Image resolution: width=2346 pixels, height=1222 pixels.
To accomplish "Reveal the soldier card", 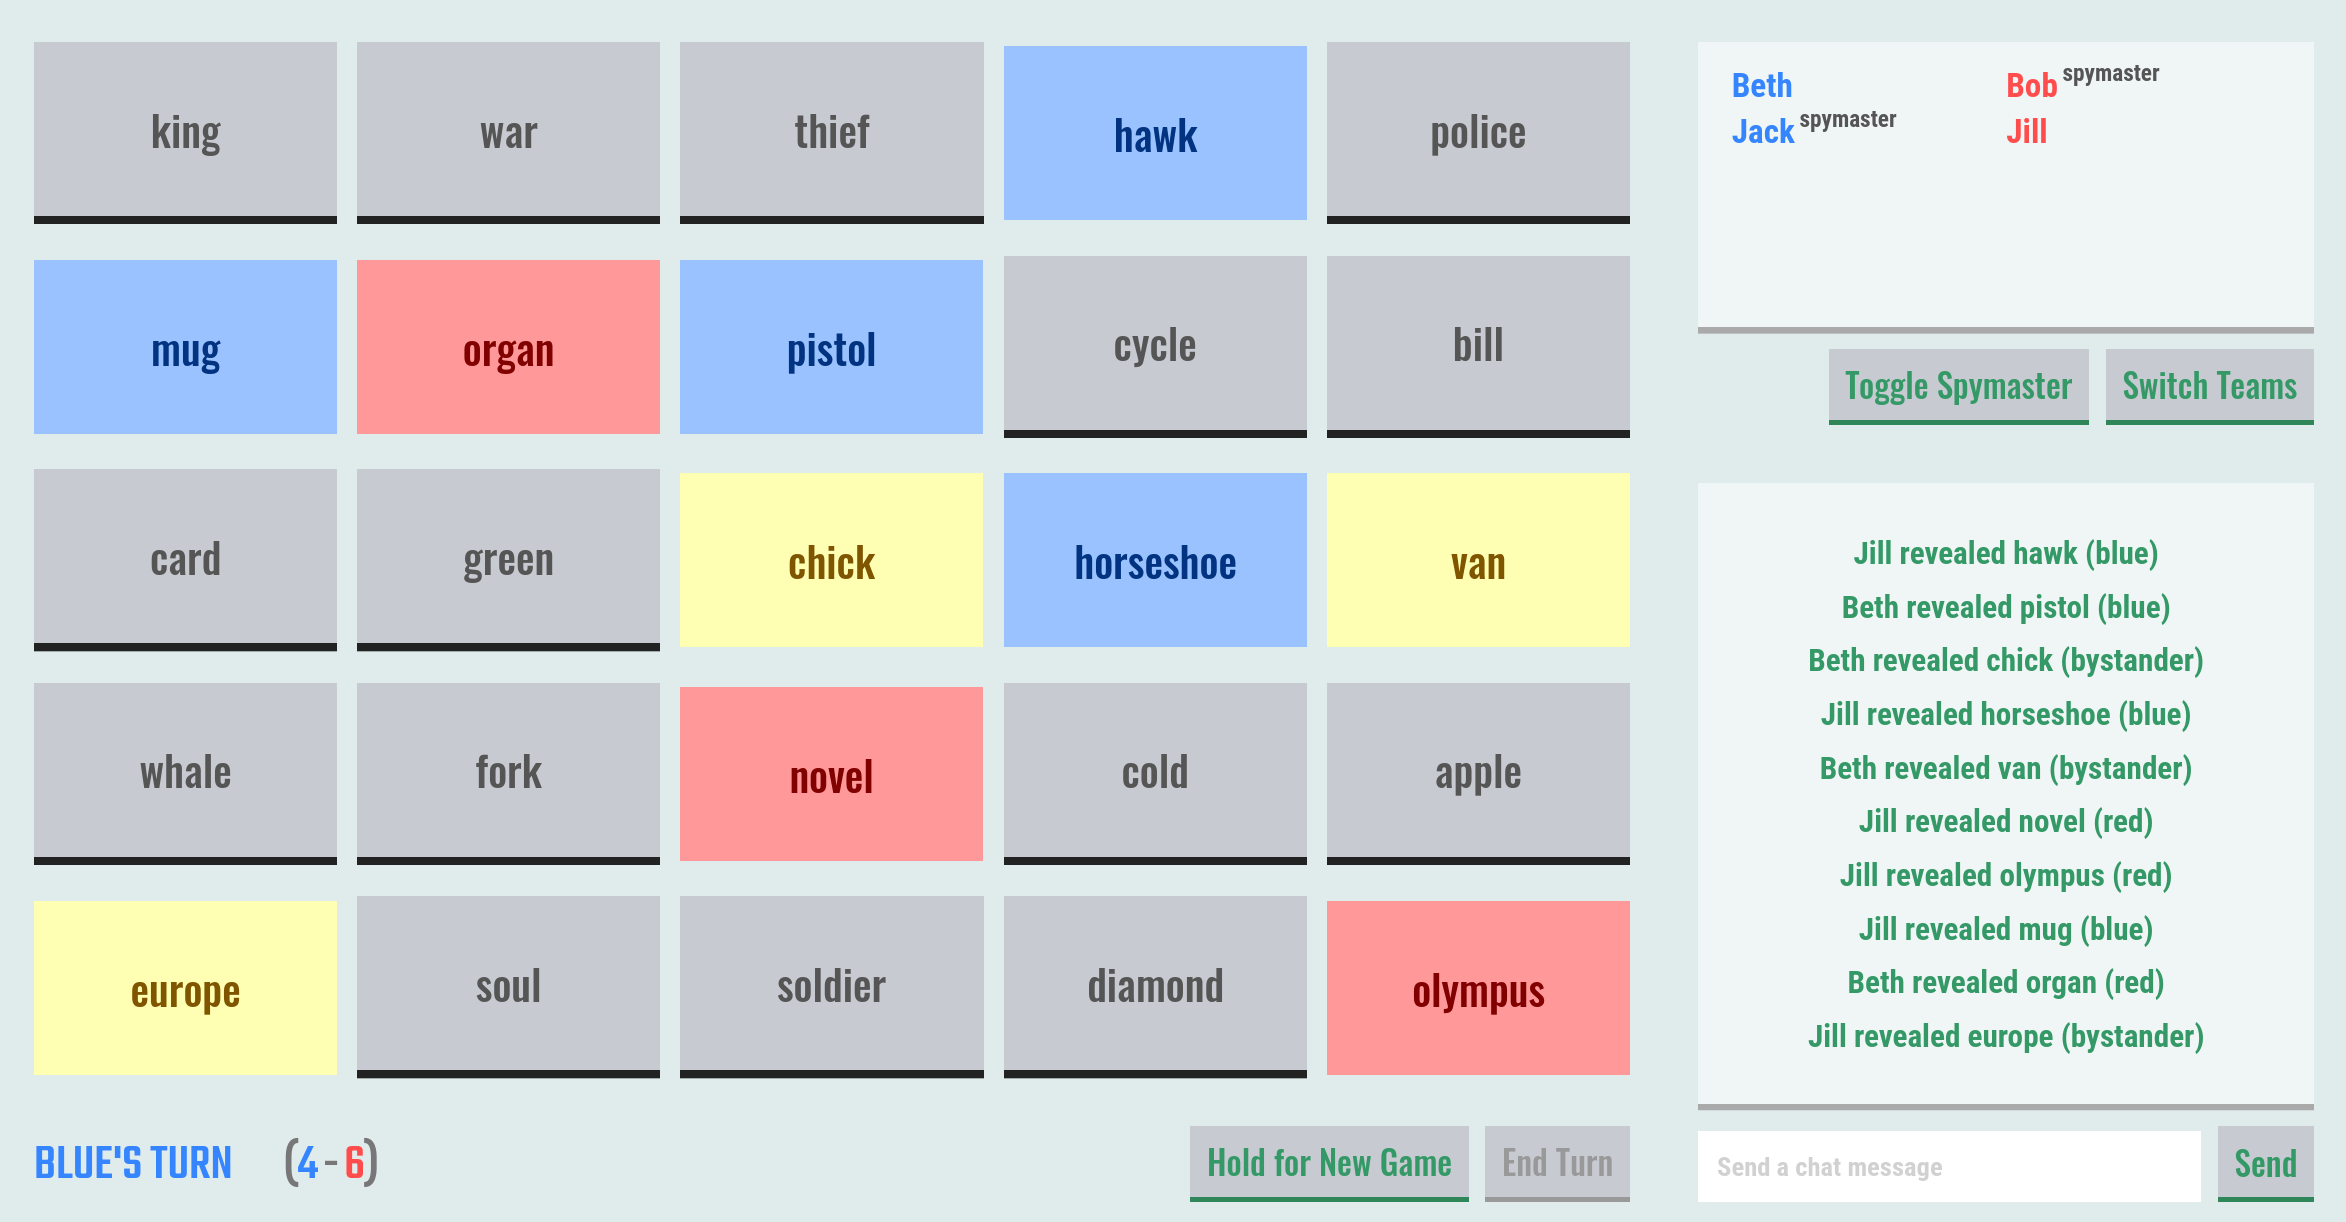I will (831, 987).
